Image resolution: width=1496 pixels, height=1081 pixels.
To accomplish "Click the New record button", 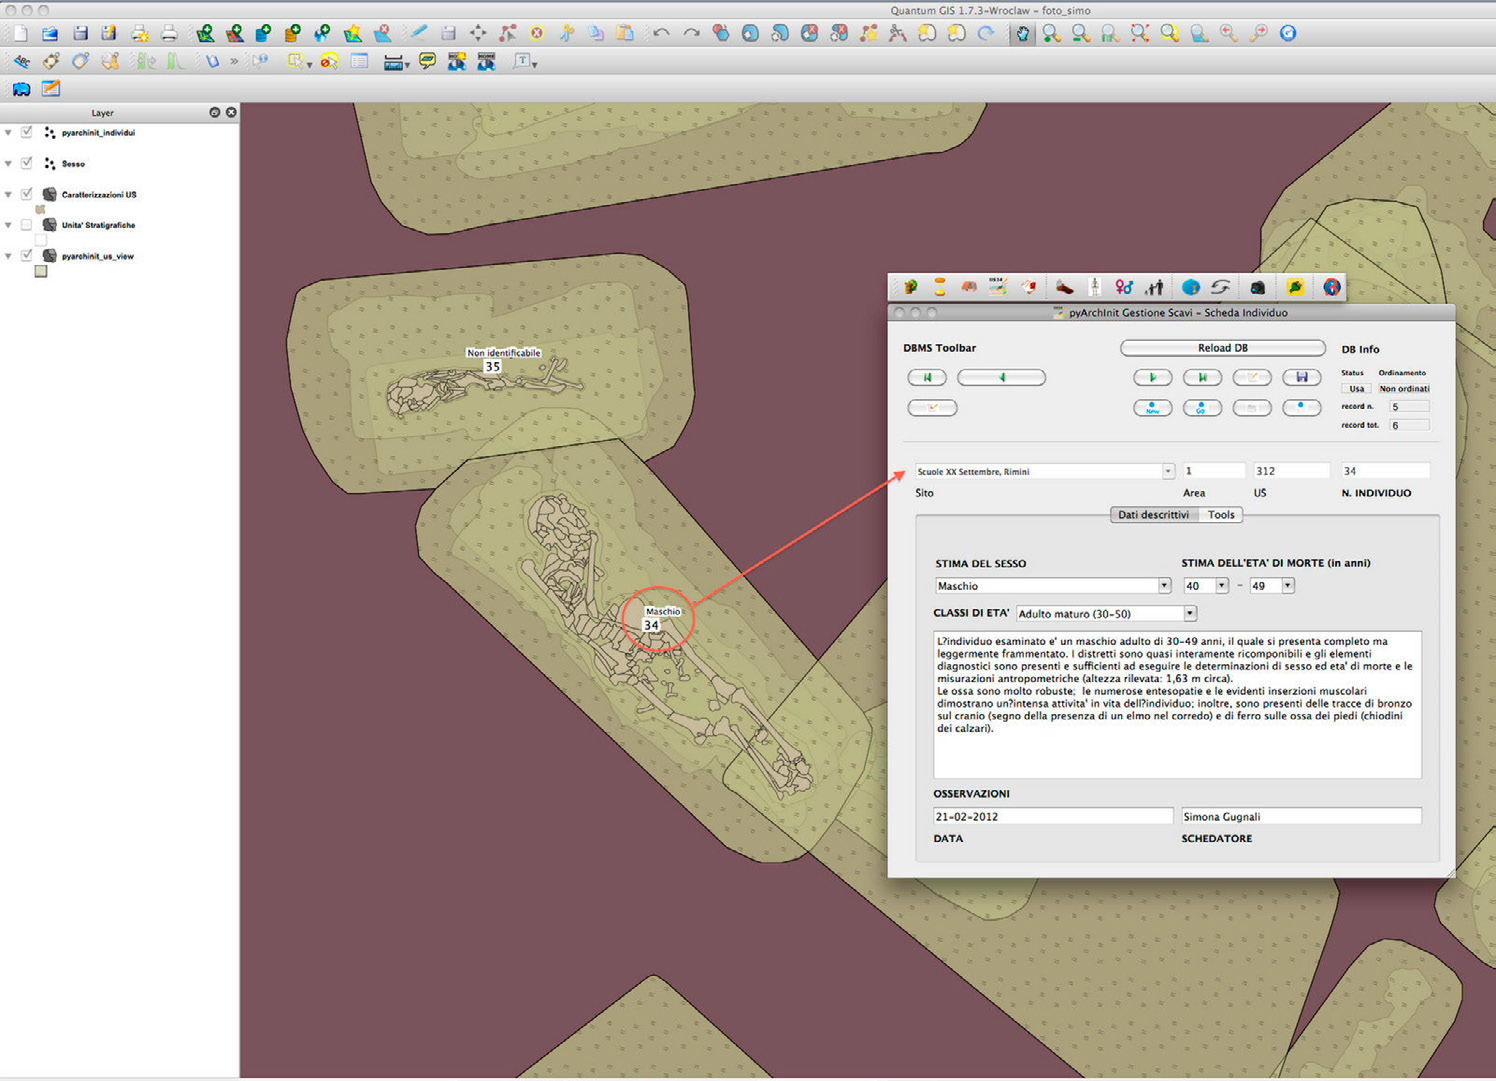I will (1152, 408).
